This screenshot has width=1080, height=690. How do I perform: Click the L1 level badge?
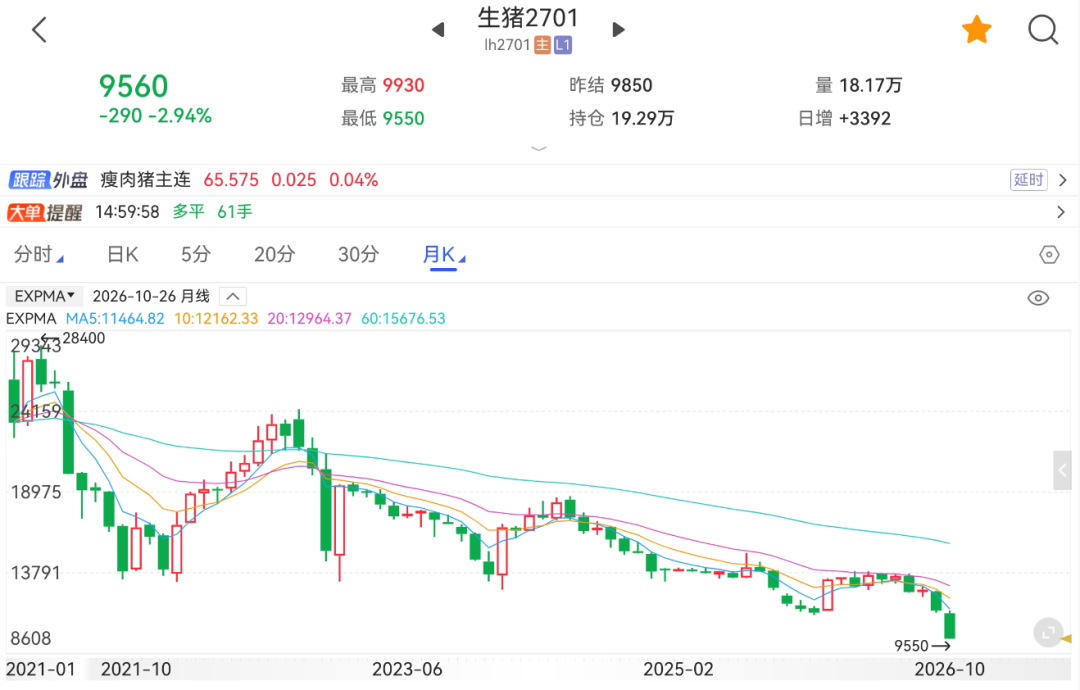point(563,45)
